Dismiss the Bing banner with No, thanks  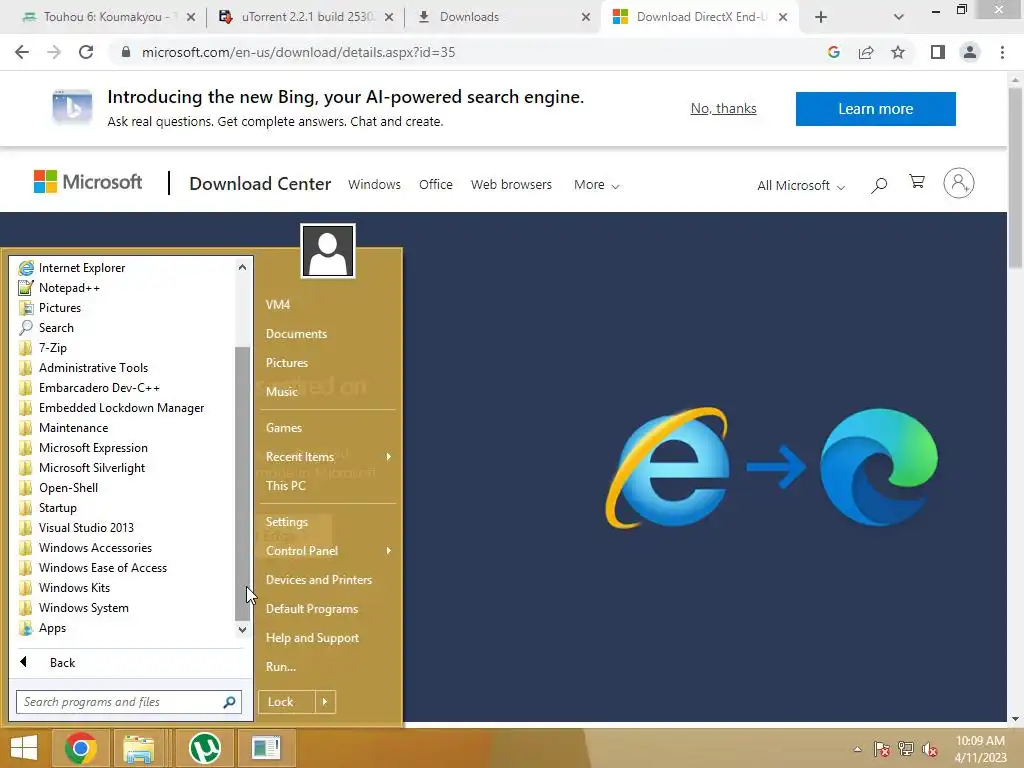(x=724, y=108)
